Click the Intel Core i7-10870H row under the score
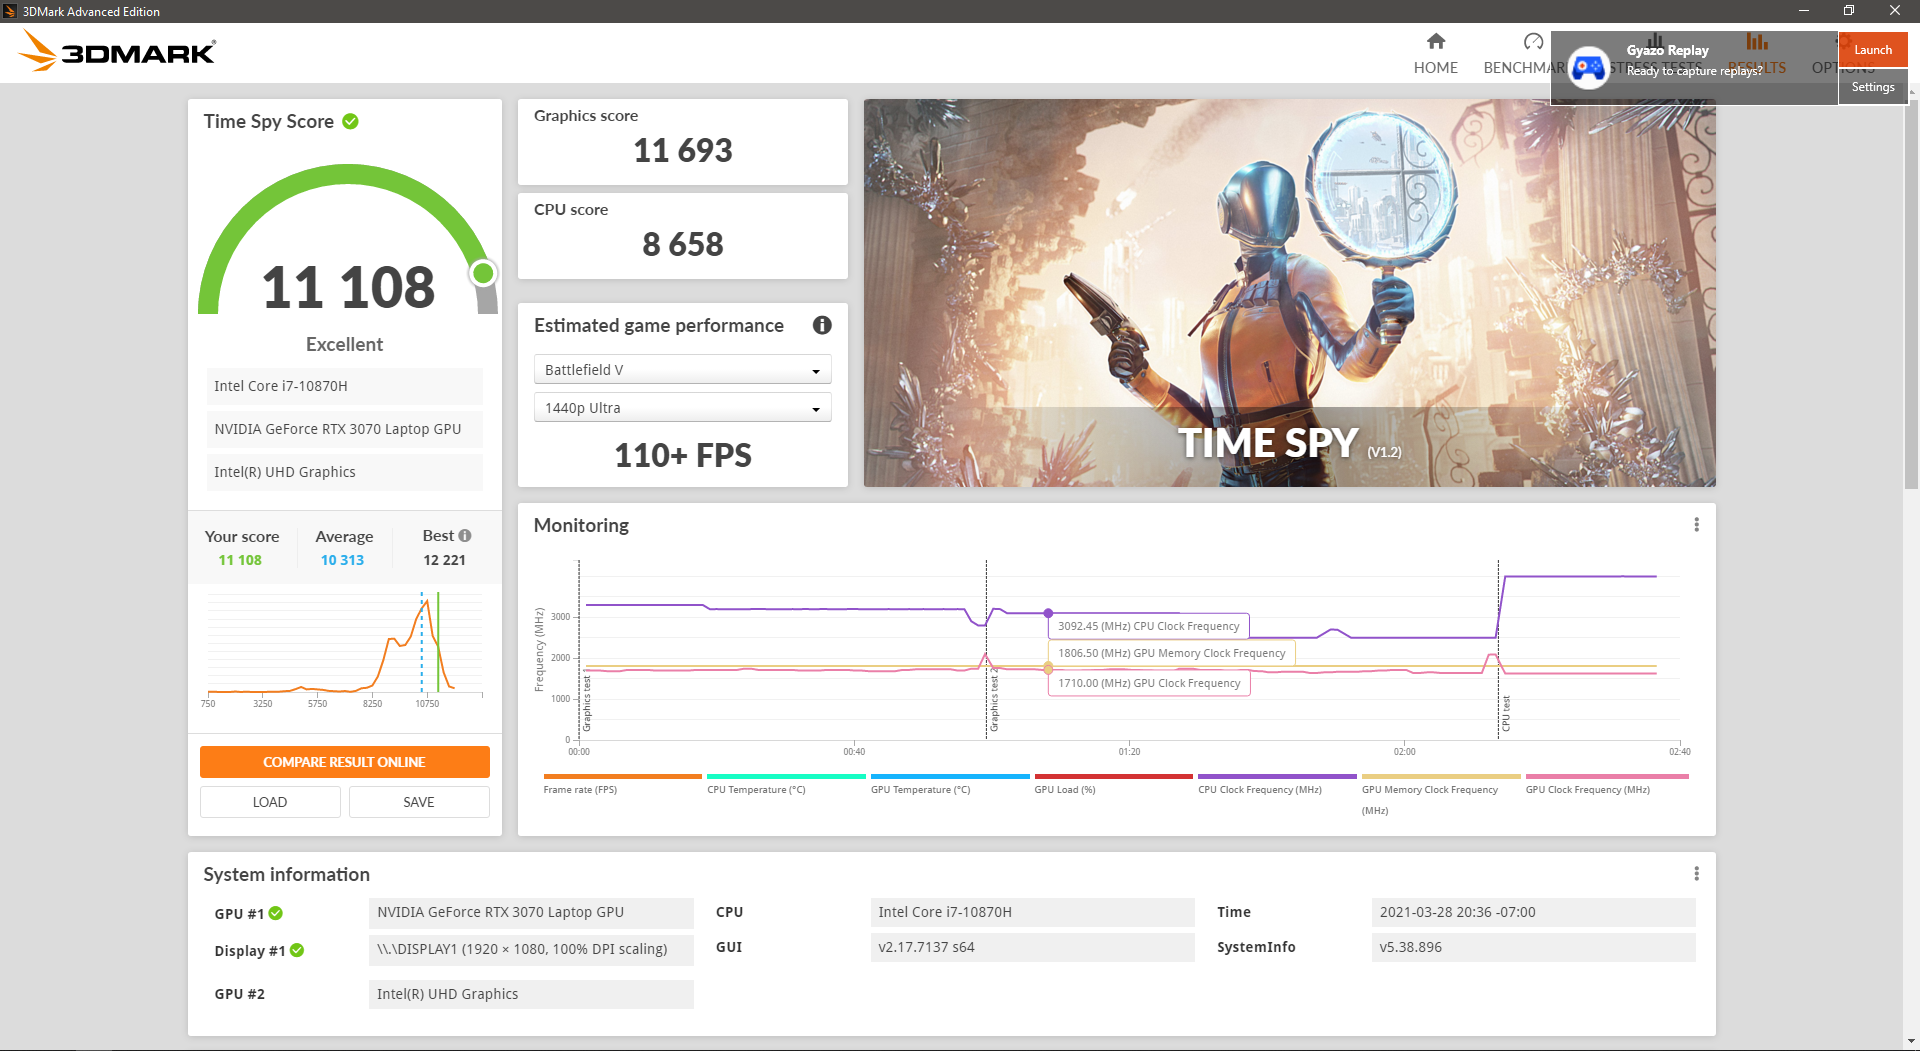 [345, 386]
